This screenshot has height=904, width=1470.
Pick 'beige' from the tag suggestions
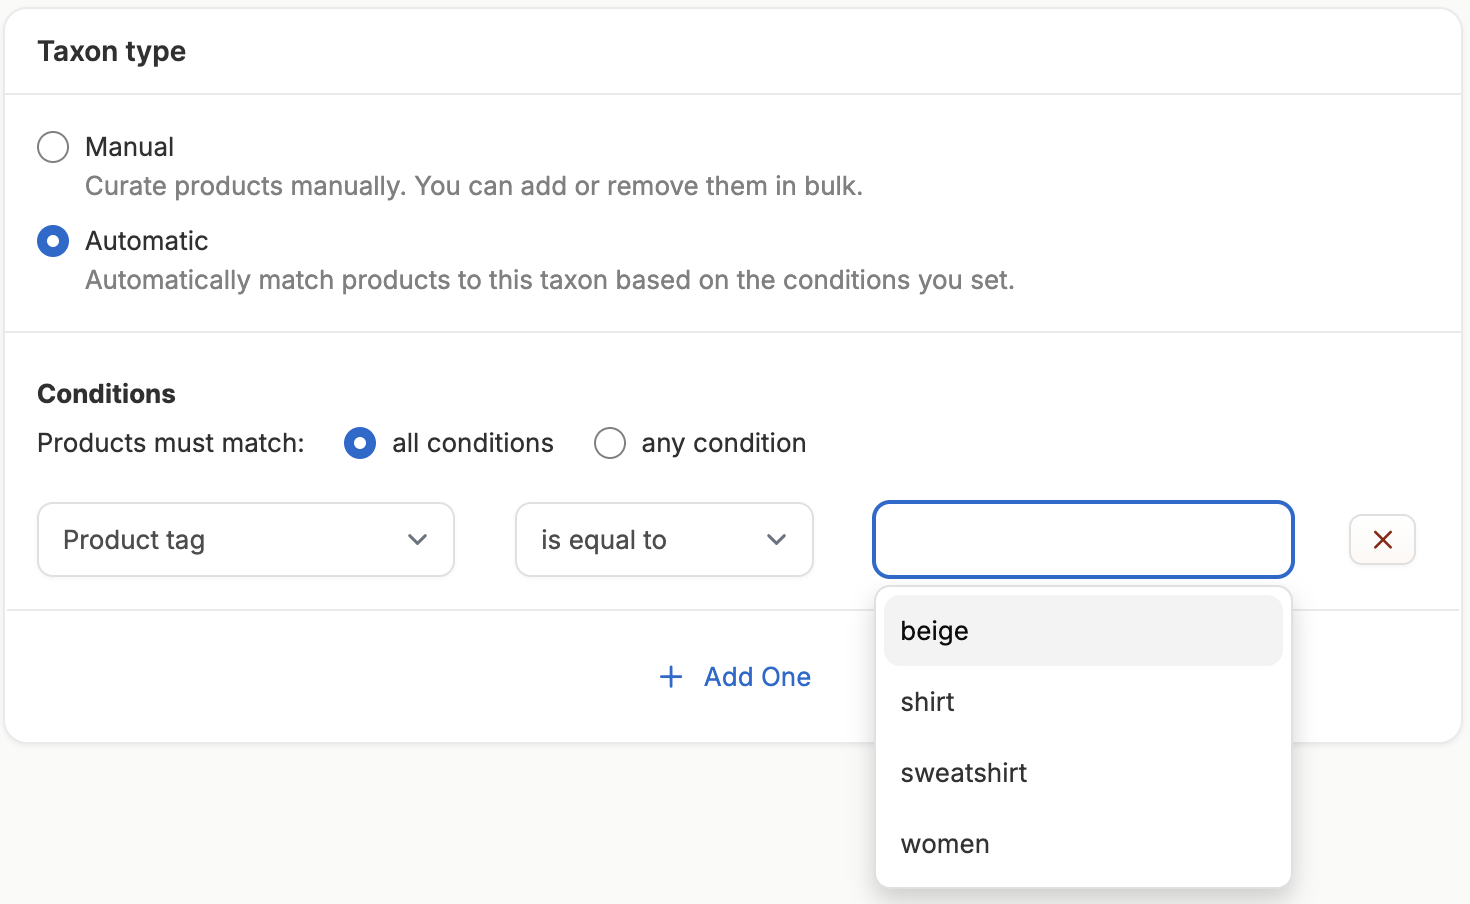(1083, 631)
